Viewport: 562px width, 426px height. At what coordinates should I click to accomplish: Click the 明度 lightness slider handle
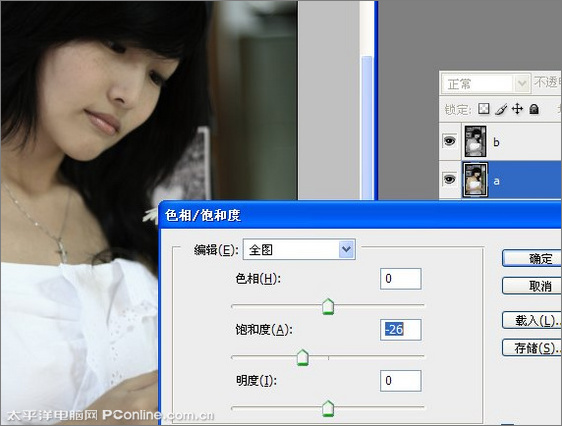pos(328,408)
